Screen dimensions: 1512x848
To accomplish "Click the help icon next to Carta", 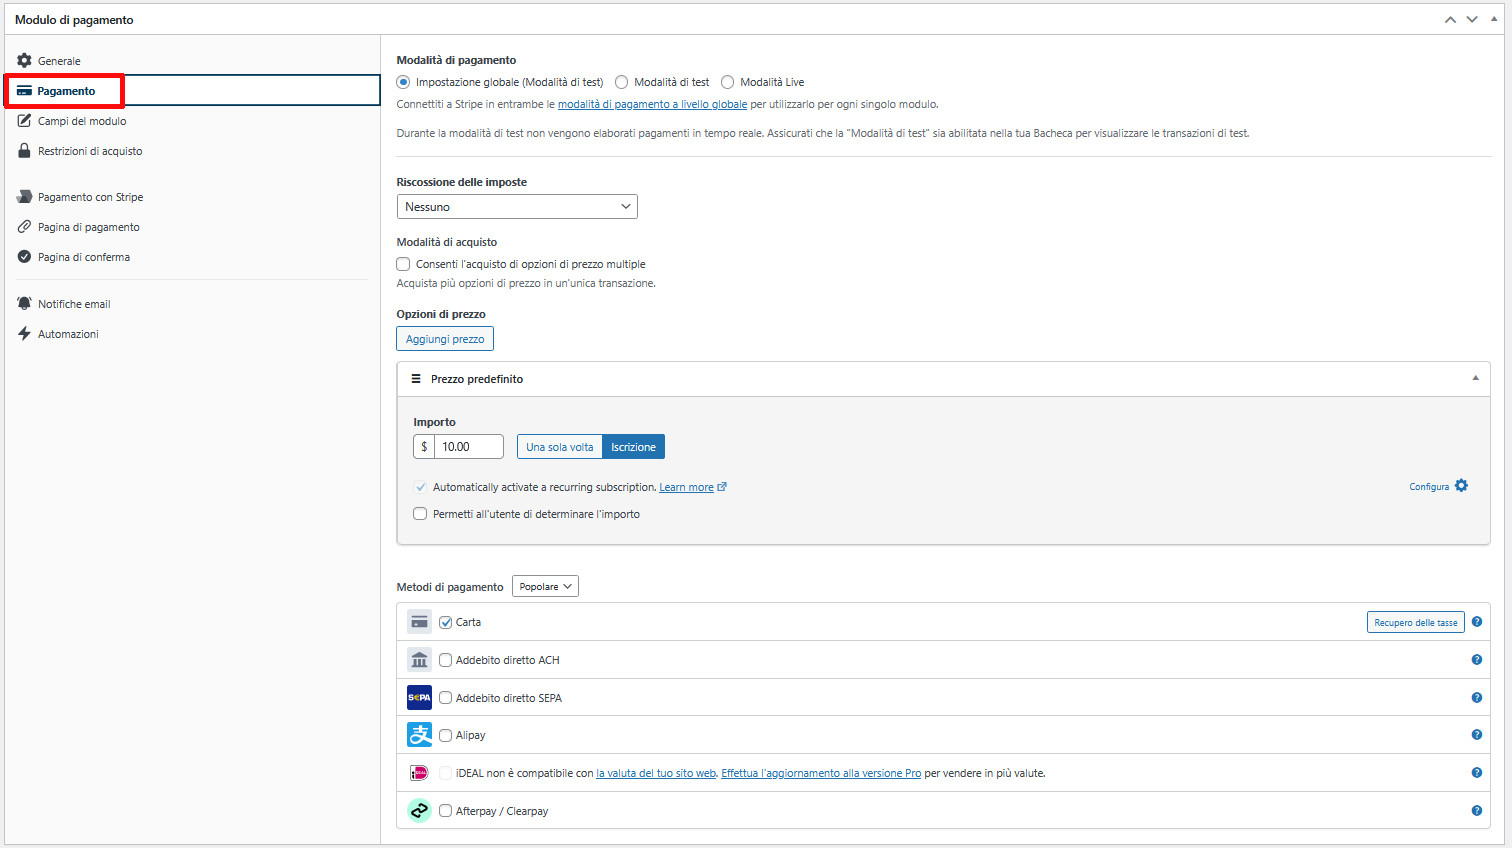I will tap(1477, 621).
